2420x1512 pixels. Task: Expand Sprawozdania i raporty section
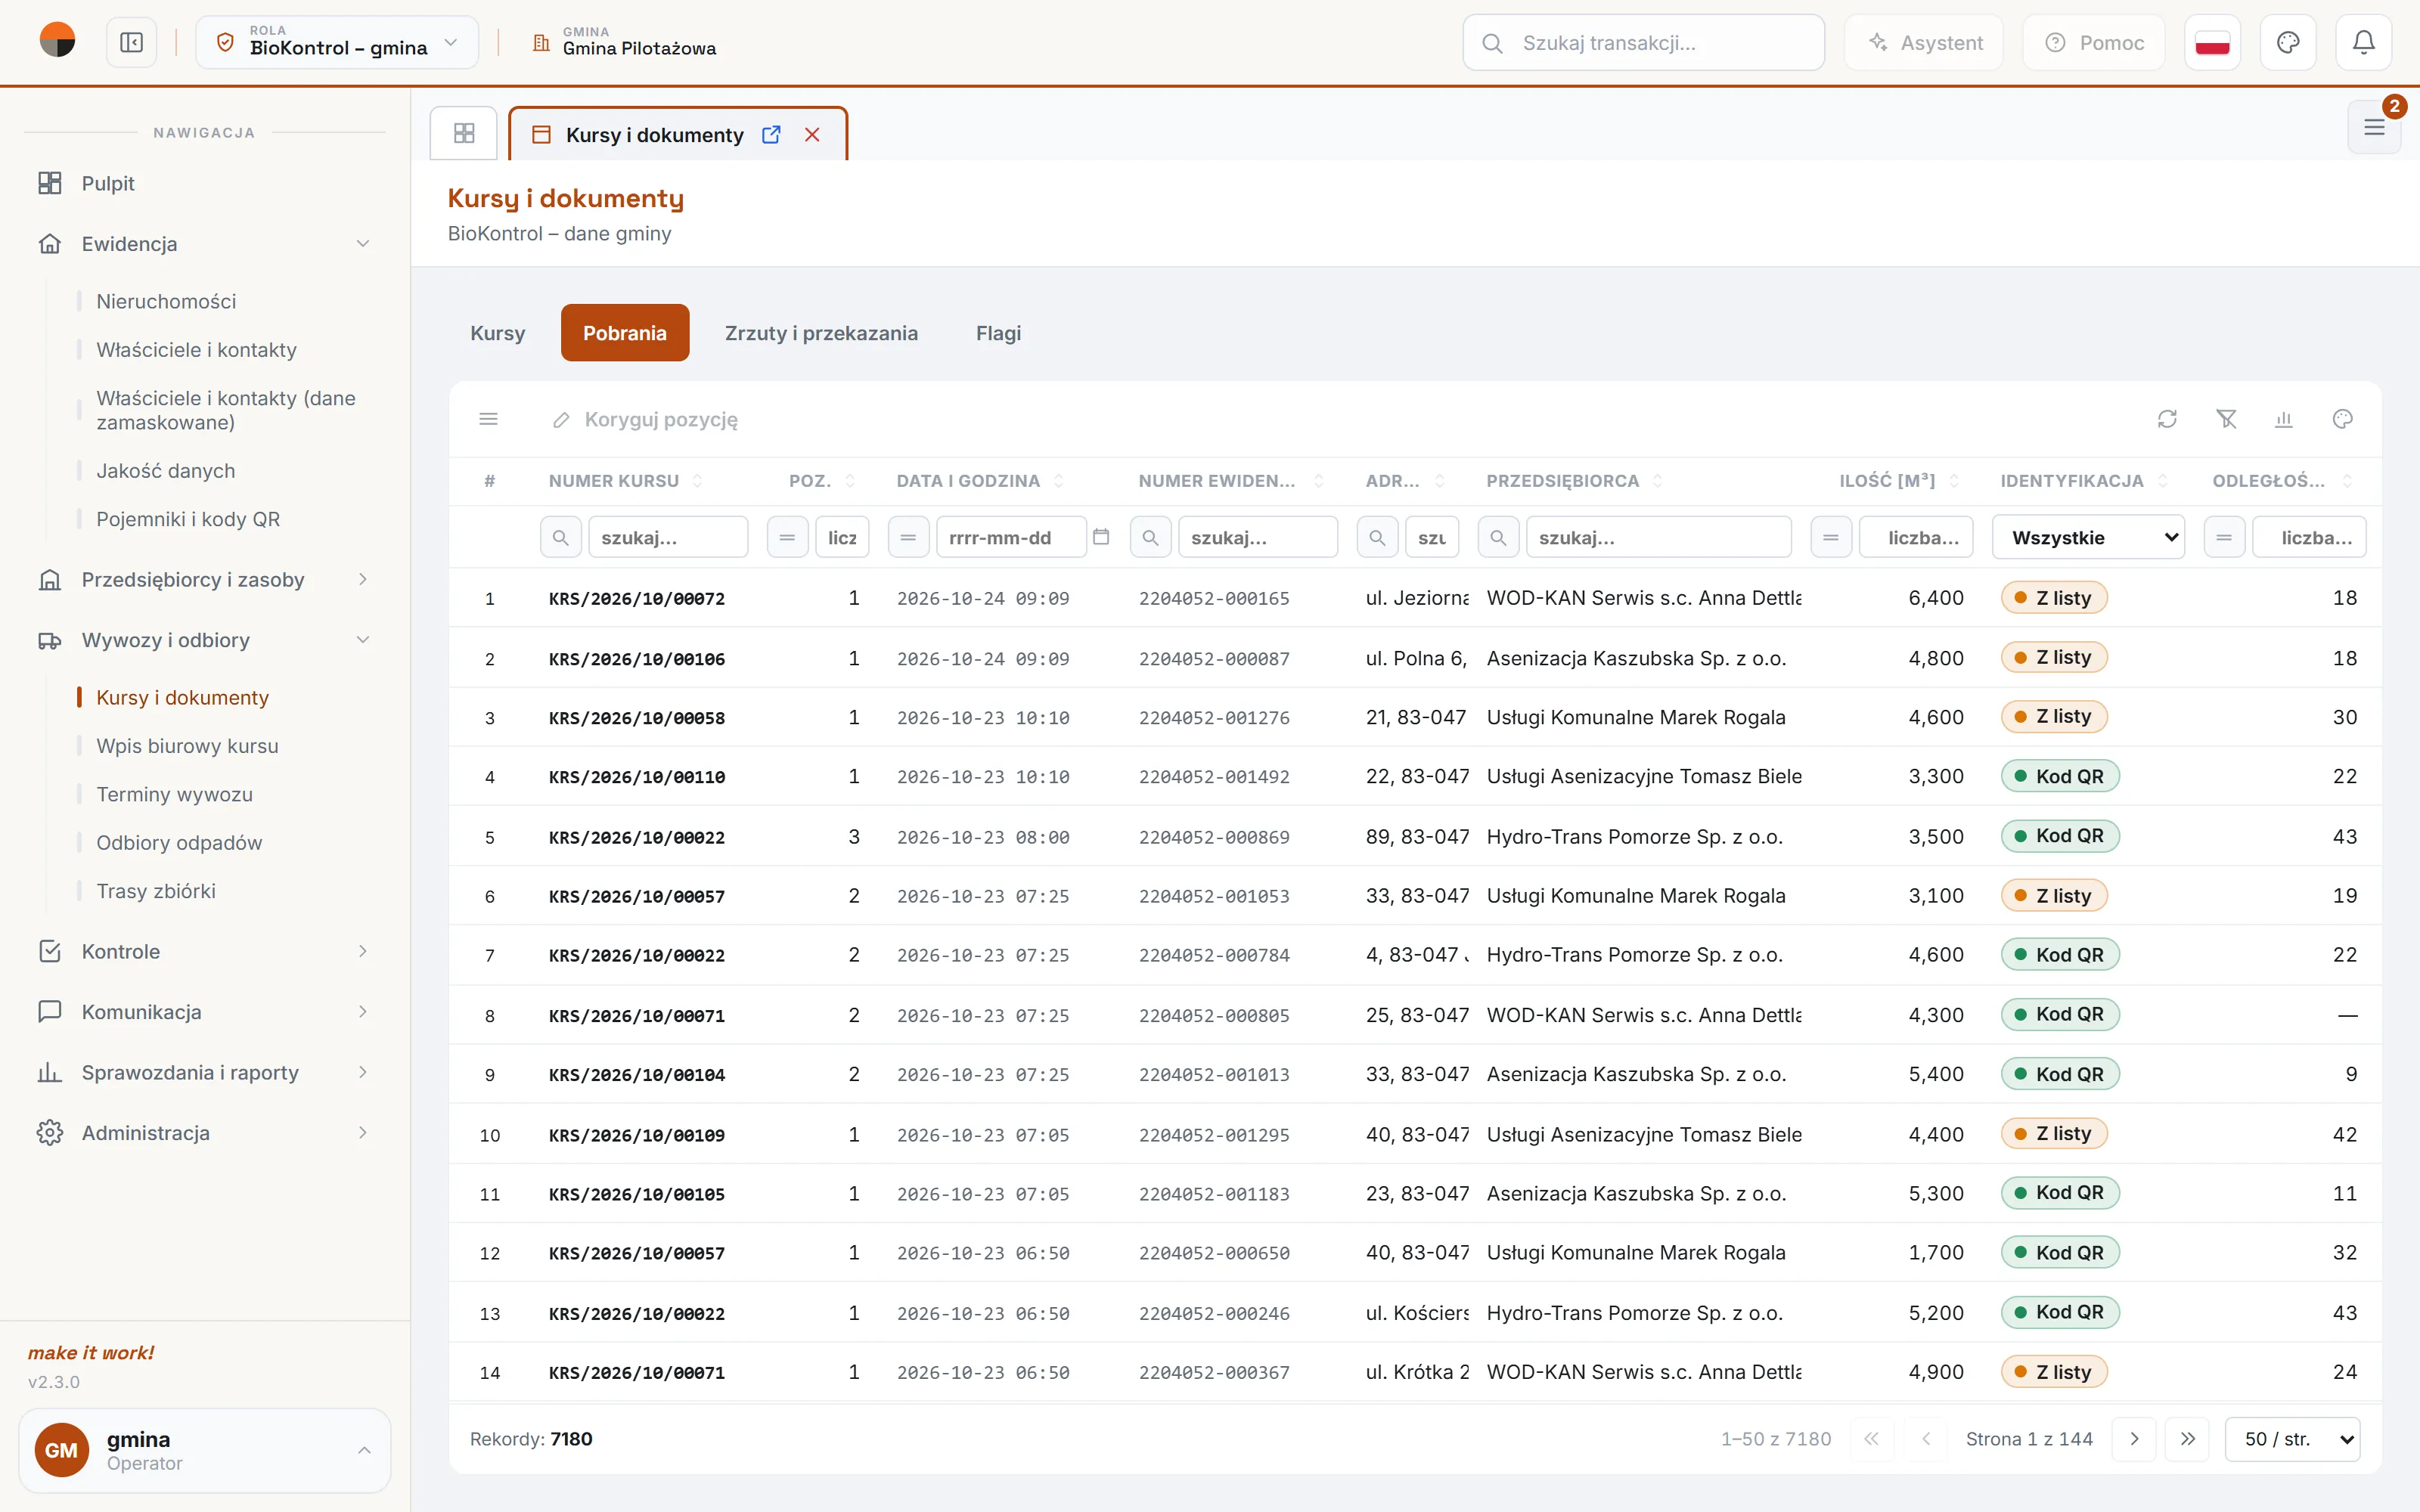click(x=204, y=1072)
